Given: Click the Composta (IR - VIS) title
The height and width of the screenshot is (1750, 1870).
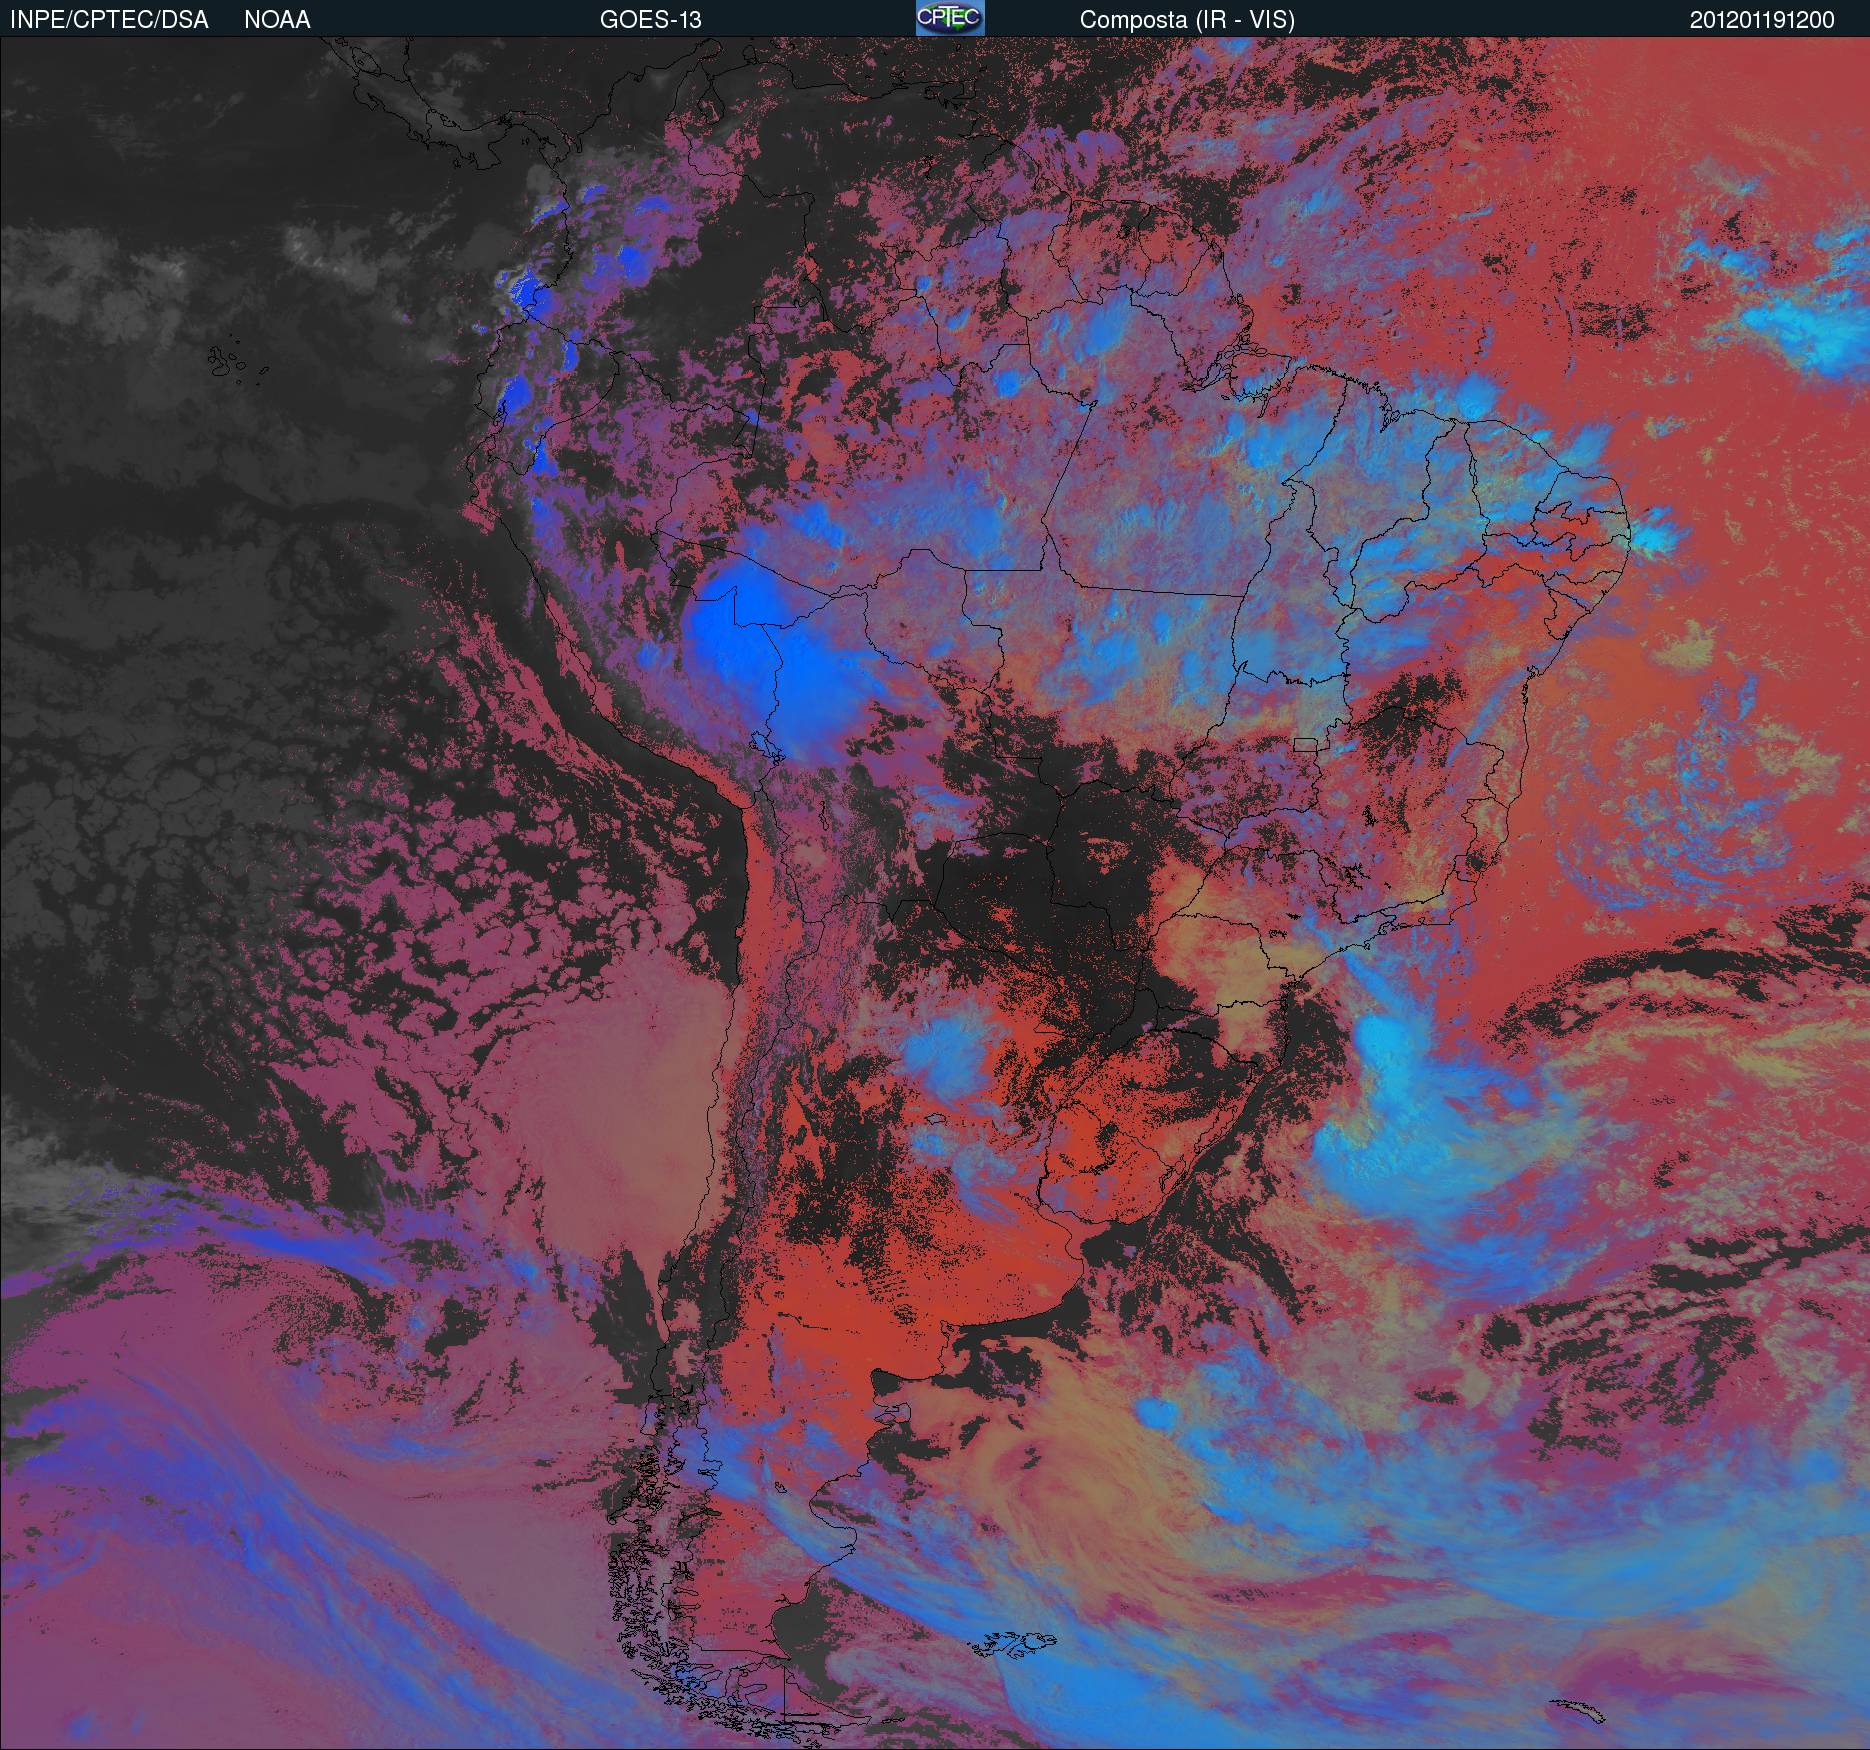Looking at the screenshot, I should 1187,20.
